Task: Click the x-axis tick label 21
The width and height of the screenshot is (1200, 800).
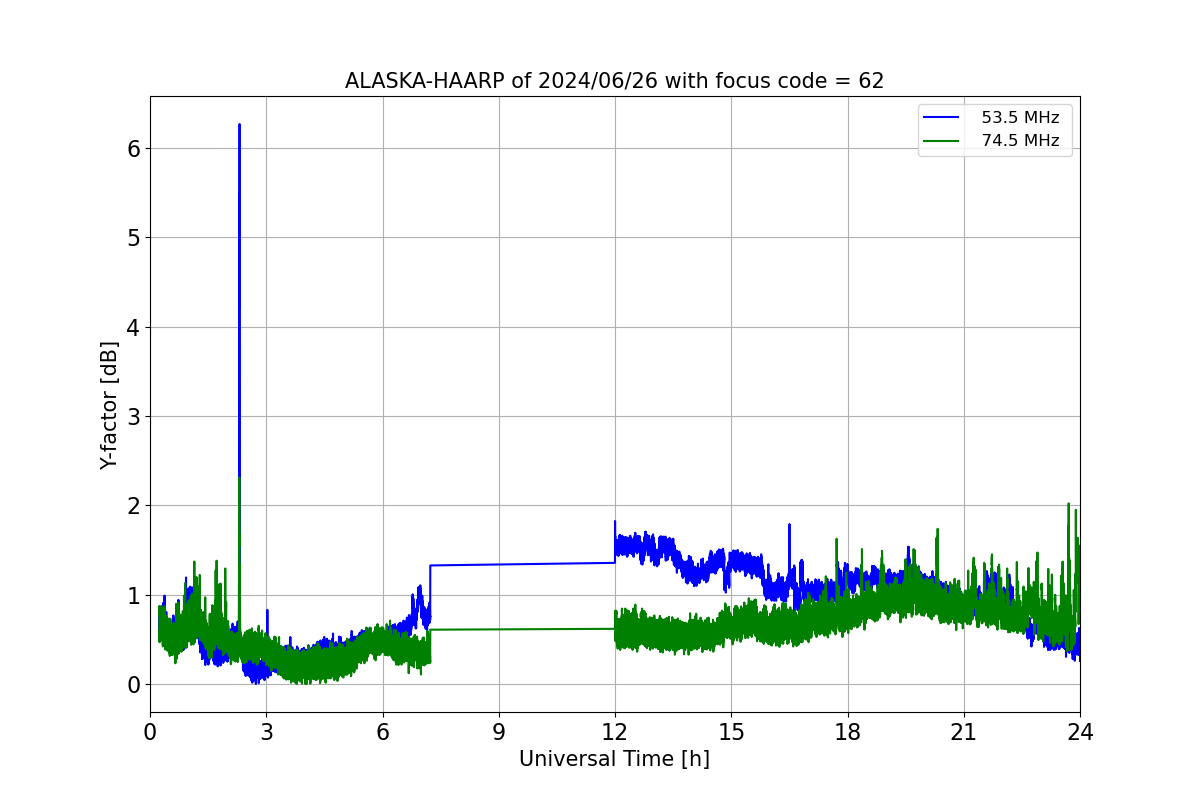Action: [964, 732]
